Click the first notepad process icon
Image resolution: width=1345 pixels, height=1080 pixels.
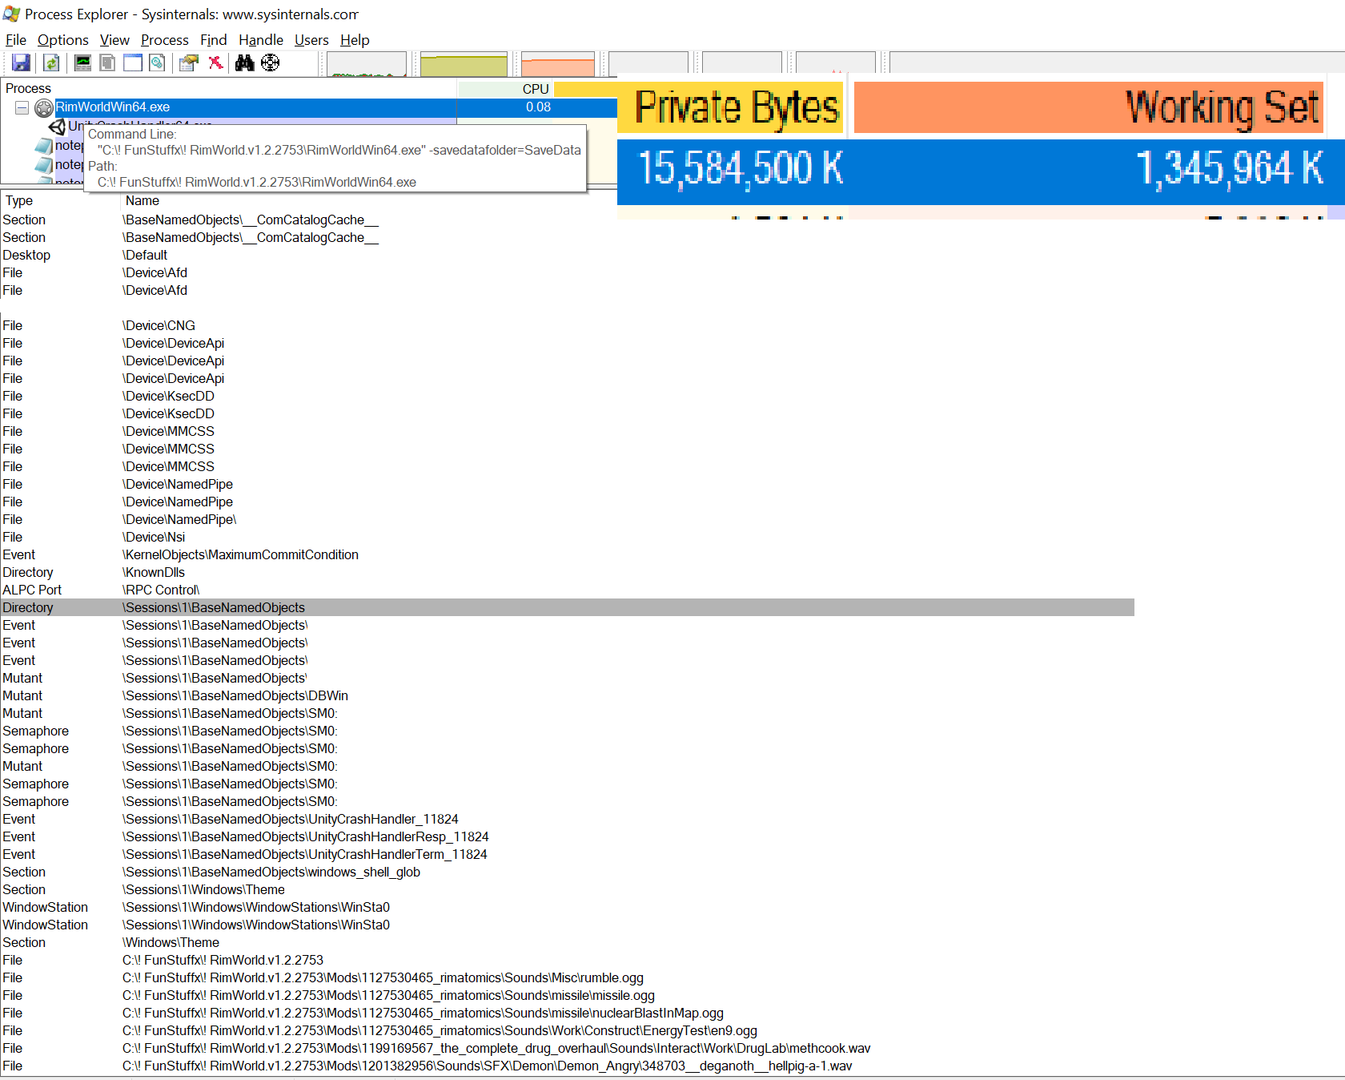tap(43, 146)
